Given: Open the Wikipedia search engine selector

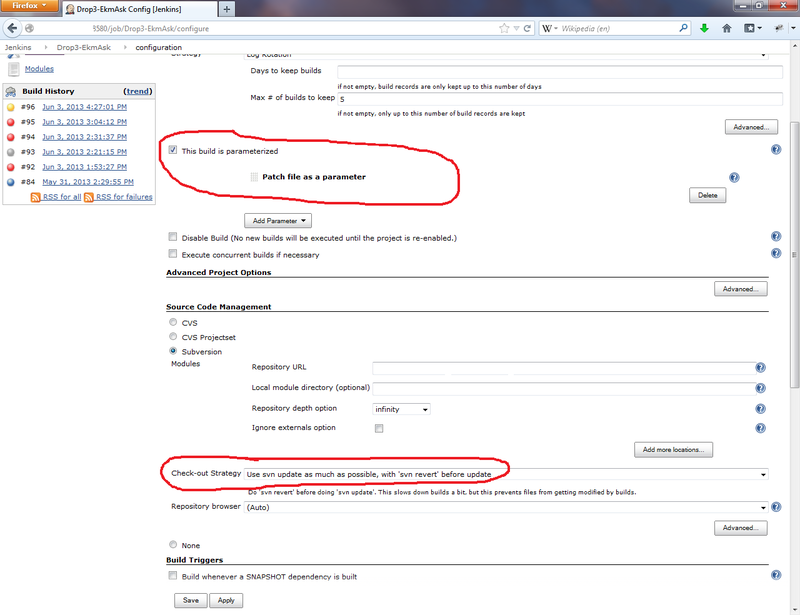Looking at the screenshot, I should (x=549, y=29).
